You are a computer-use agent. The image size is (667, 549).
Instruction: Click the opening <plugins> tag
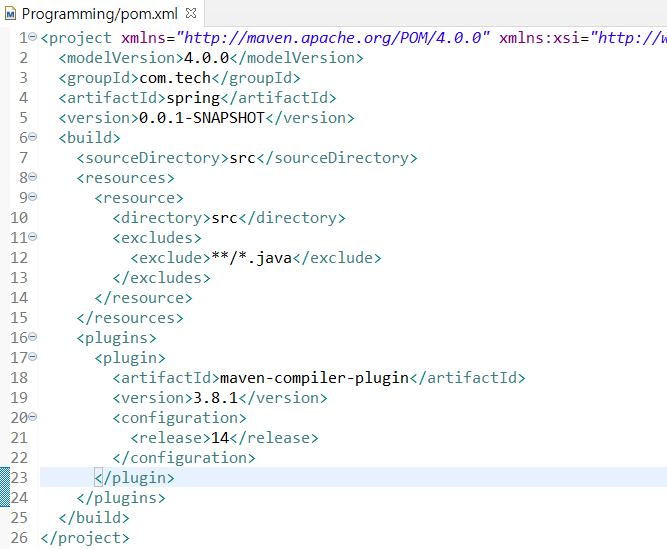tap(117, 338)
